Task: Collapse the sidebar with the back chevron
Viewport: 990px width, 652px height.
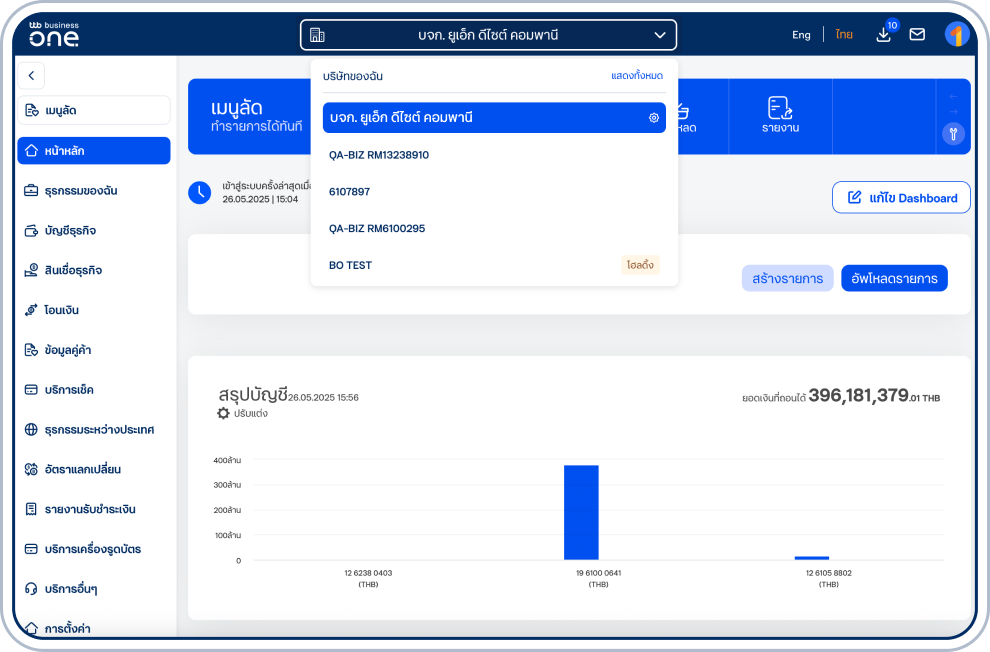Action: [31, 75]
